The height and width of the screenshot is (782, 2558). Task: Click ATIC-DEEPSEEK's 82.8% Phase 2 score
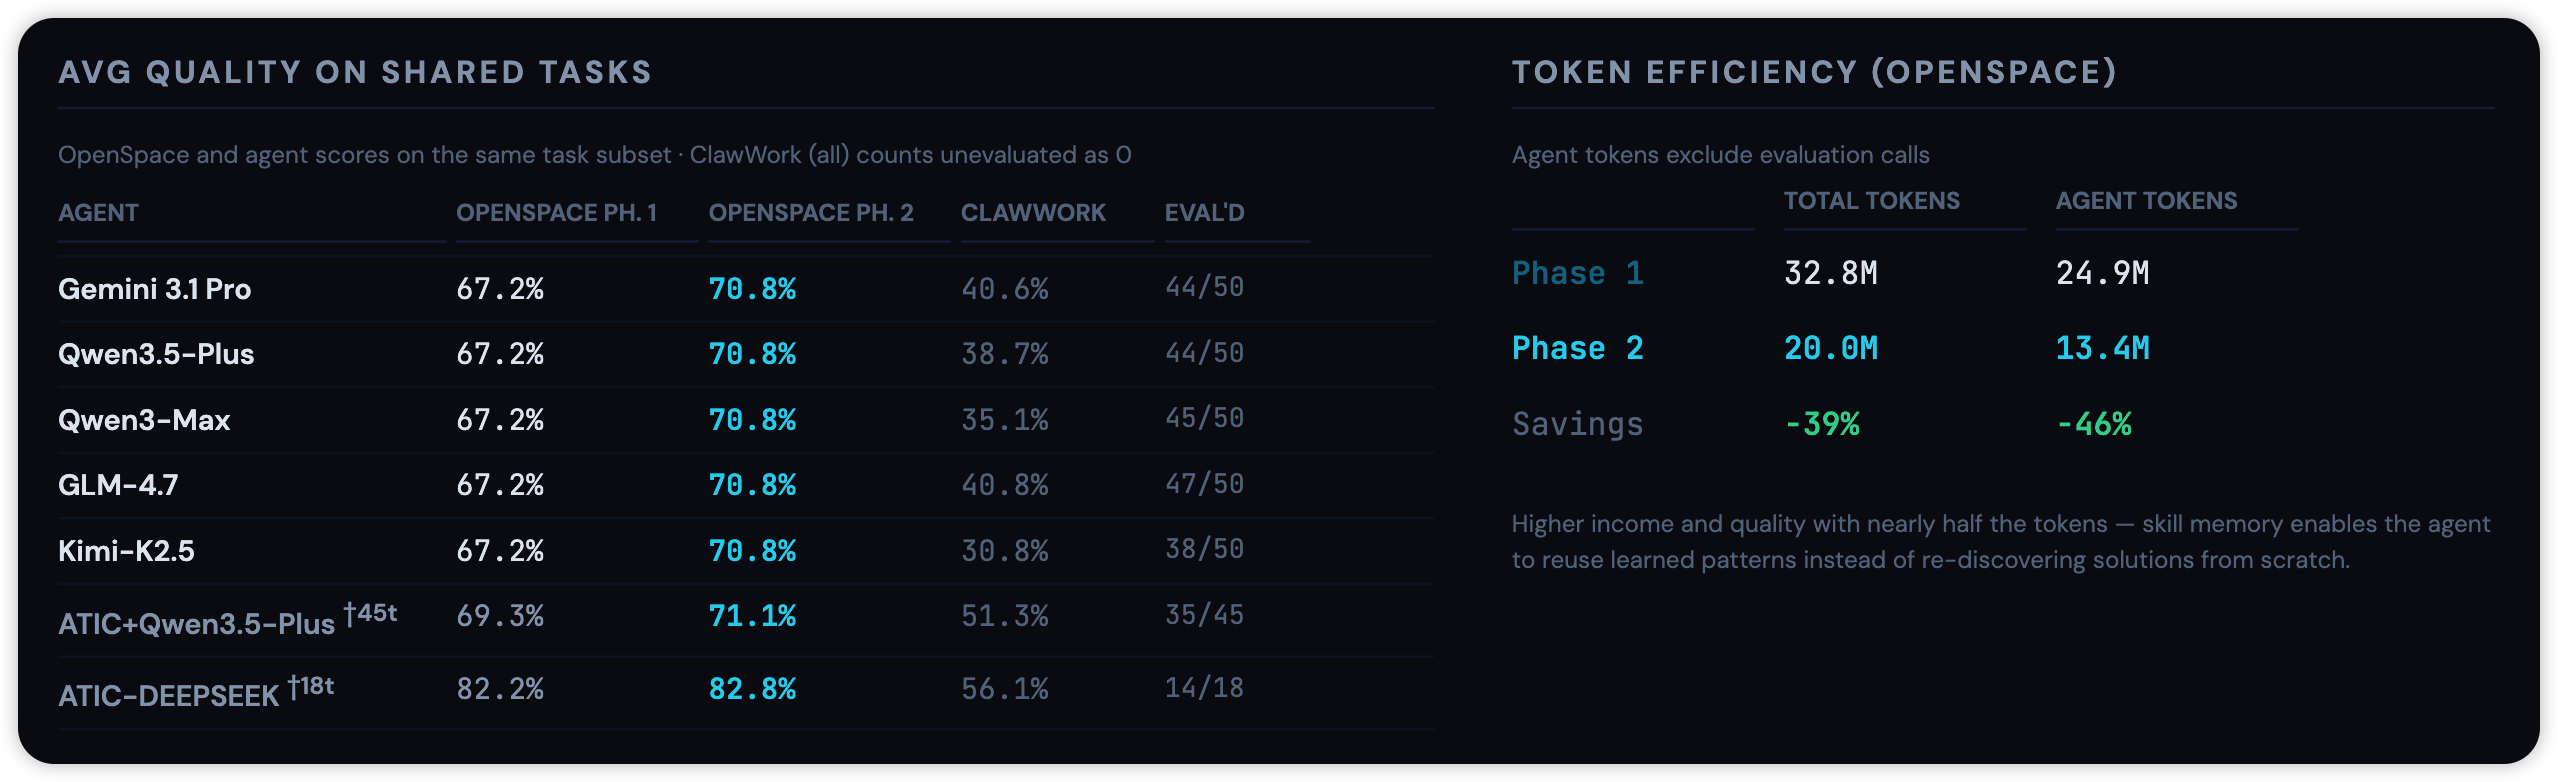[x=752, y=689]
